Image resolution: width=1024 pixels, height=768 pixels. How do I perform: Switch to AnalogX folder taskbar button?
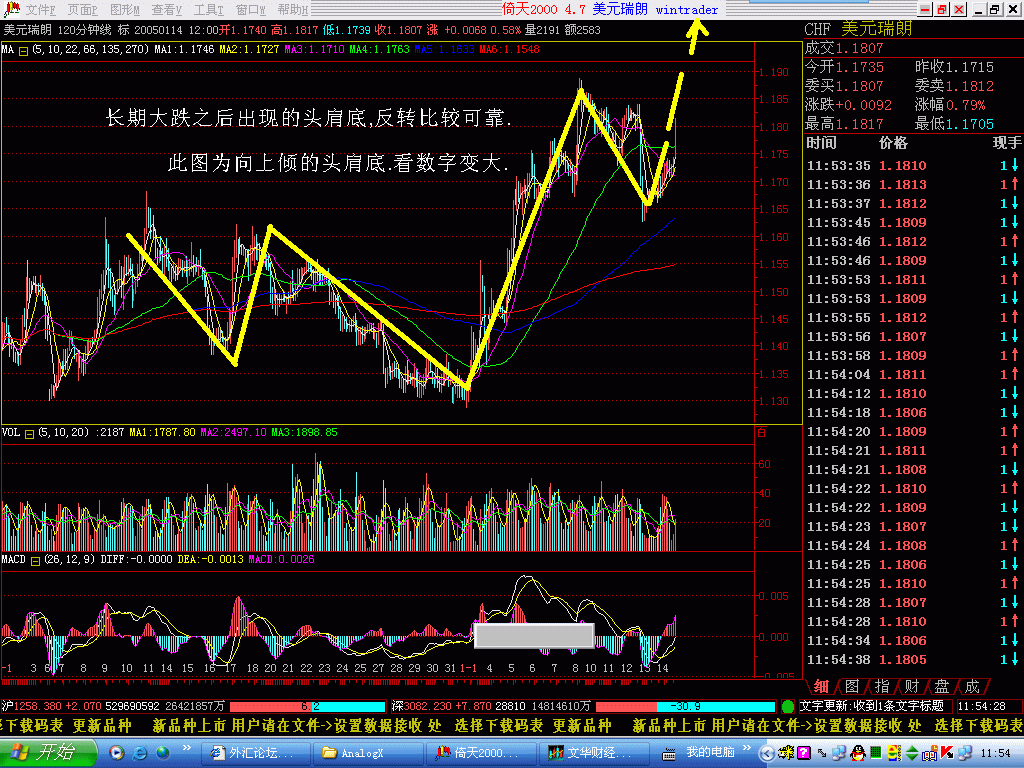[x=366, y=753]
